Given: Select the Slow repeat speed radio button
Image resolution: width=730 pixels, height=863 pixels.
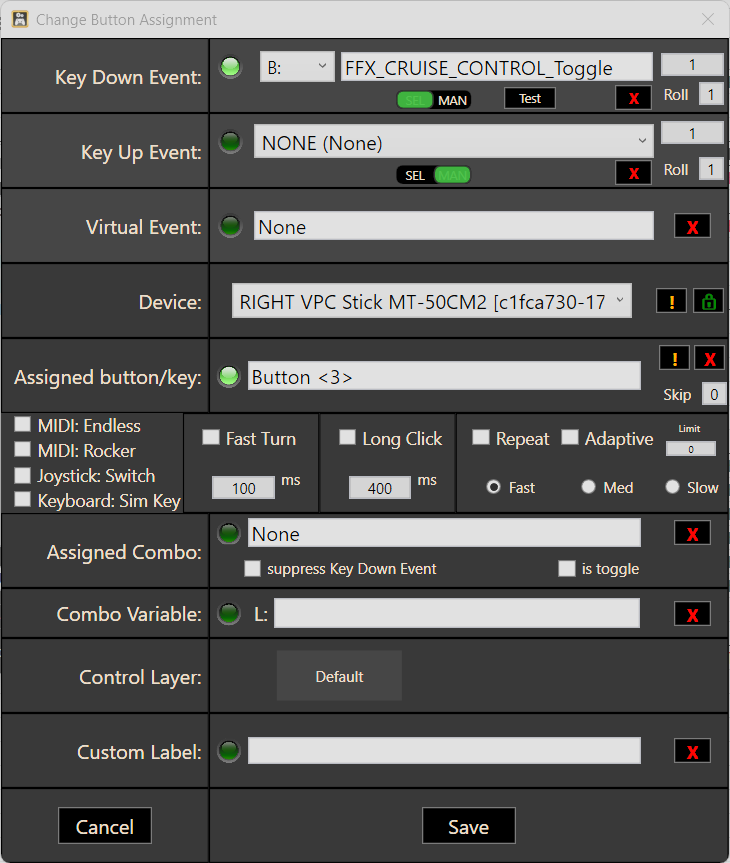Looking at the screenshot, I should [x=673, y=487].
